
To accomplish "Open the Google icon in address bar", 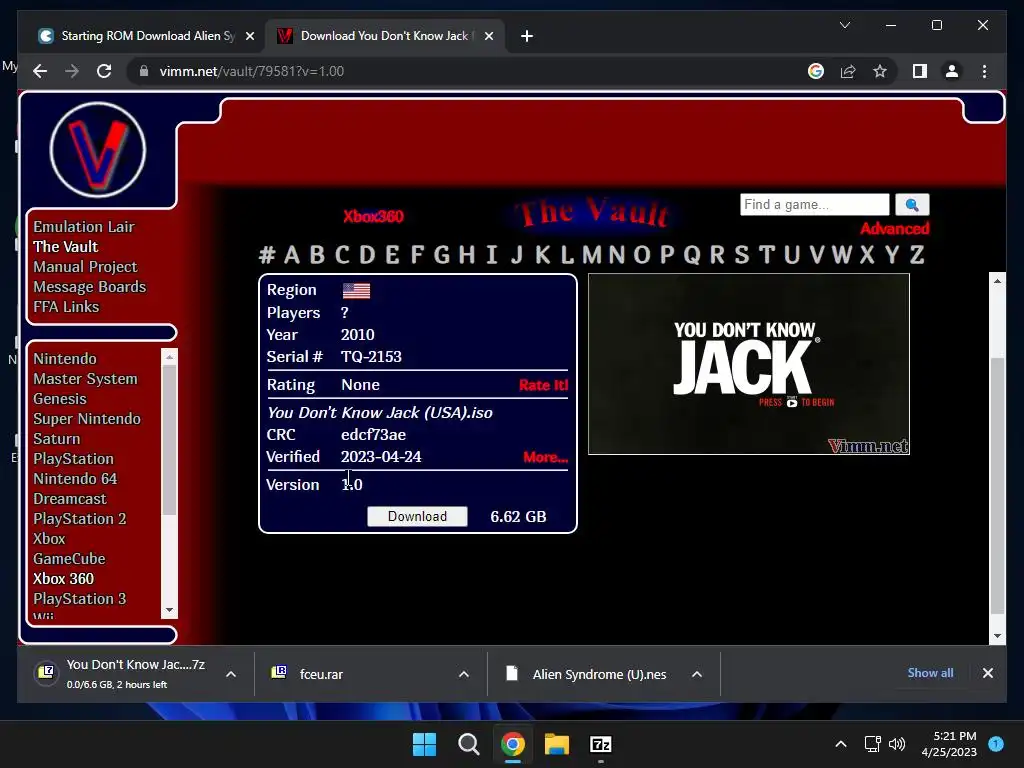I will coord(816,71).
